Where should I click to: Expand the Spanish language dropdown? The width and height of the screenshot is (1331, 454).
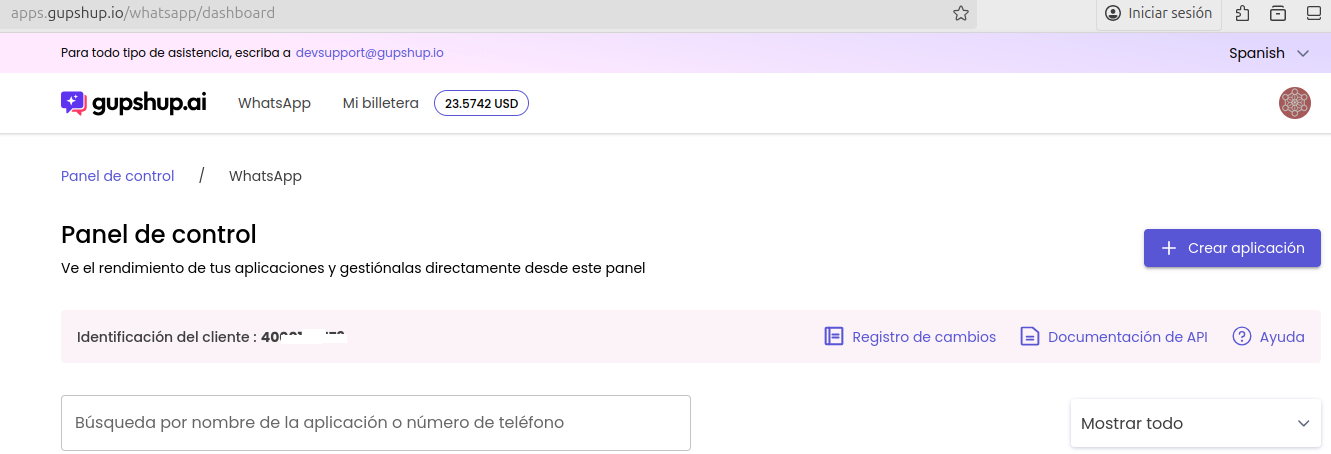coord(1269,53)
